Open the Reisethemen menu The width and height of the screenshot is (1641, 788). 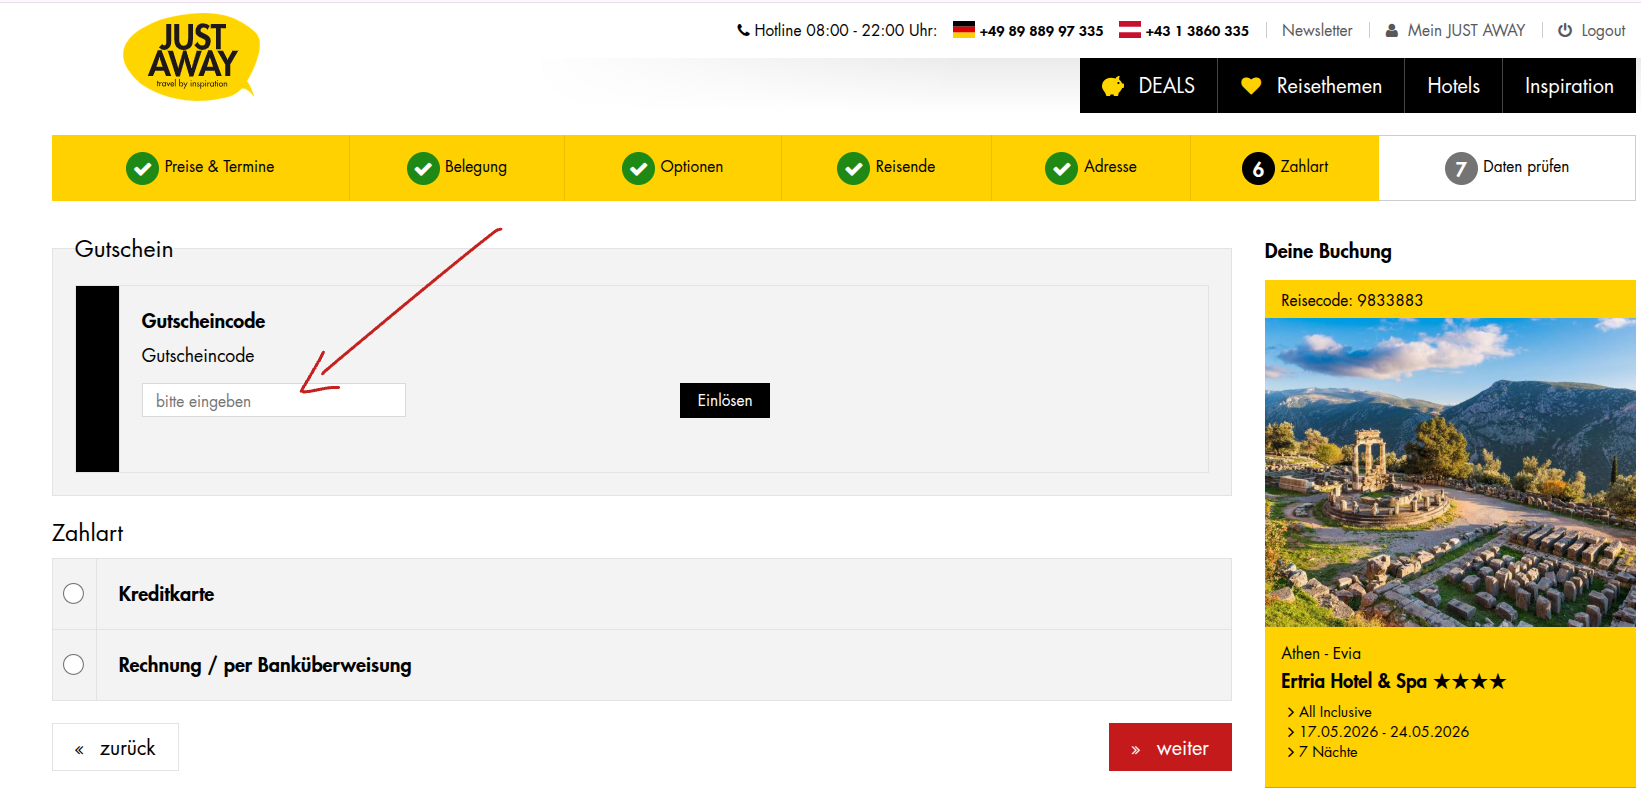tap(1311, 86)
